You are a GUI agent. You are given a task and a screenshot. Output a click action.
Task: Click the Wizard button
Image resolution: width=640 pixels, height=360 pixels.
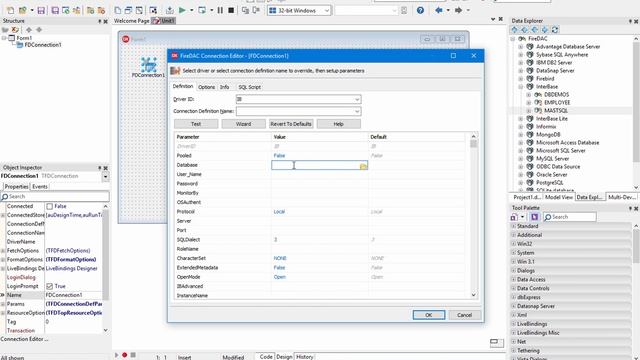click(243, 124)
